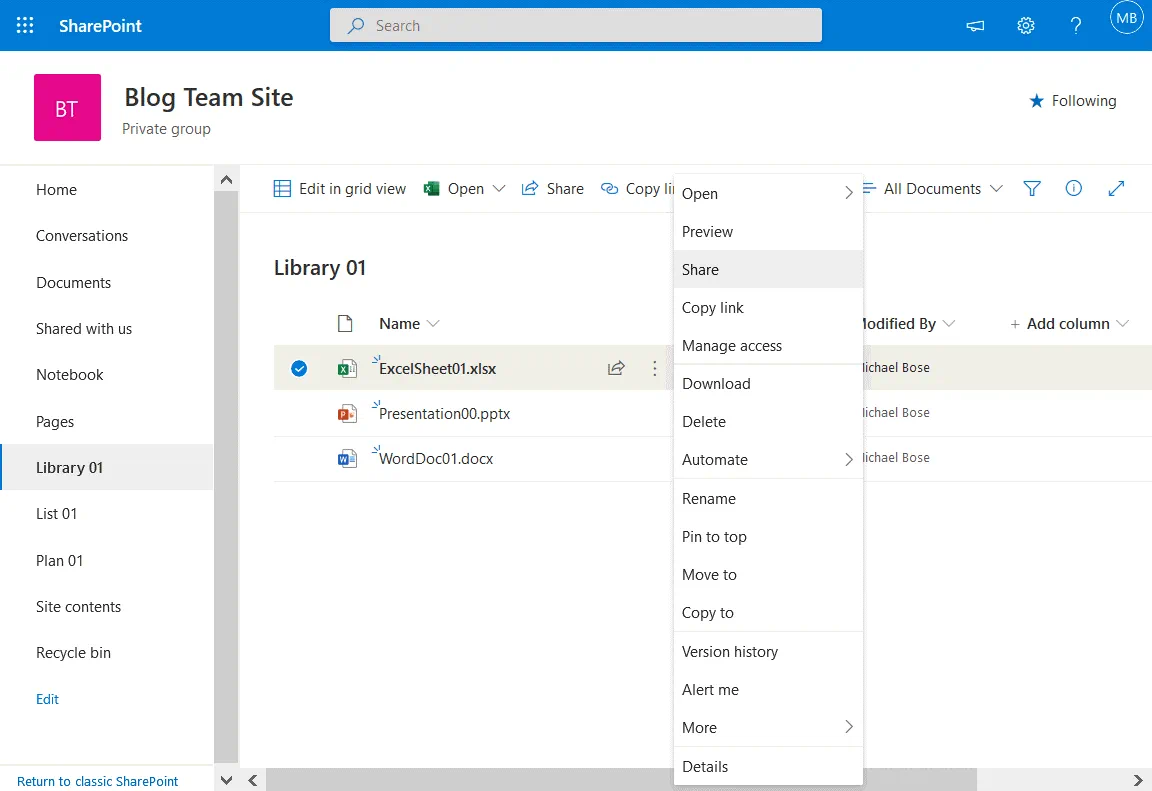Click Return to classic SharePoint link
The width and height of the screenshot is (1152, 791).
(98, 781)
